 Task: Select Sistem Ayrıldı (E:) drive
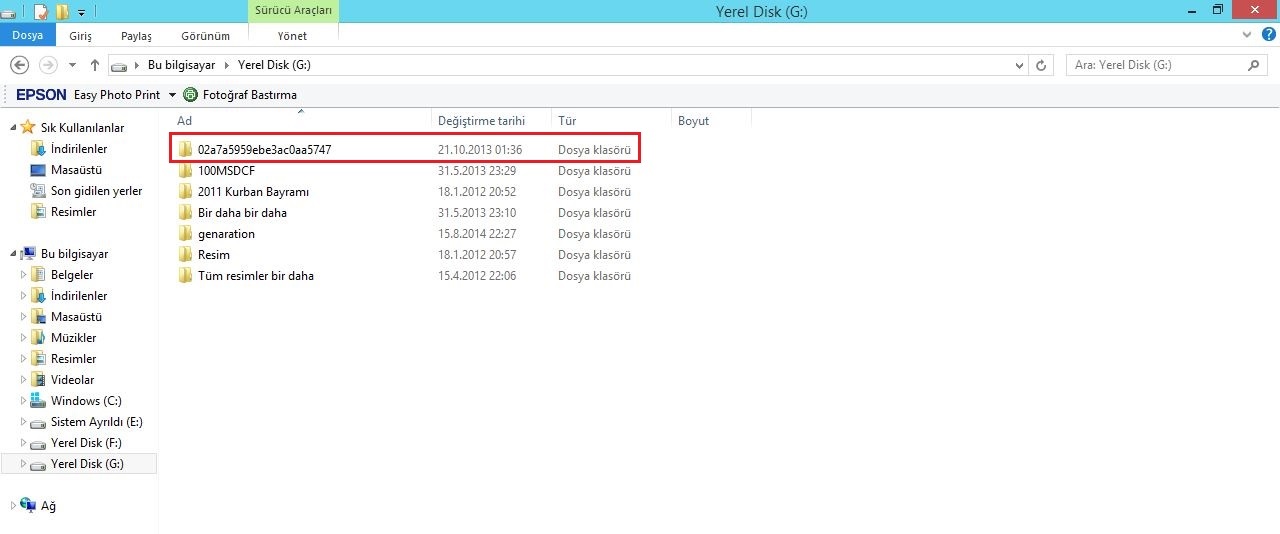pyautogui.click(x=96, y=422)
